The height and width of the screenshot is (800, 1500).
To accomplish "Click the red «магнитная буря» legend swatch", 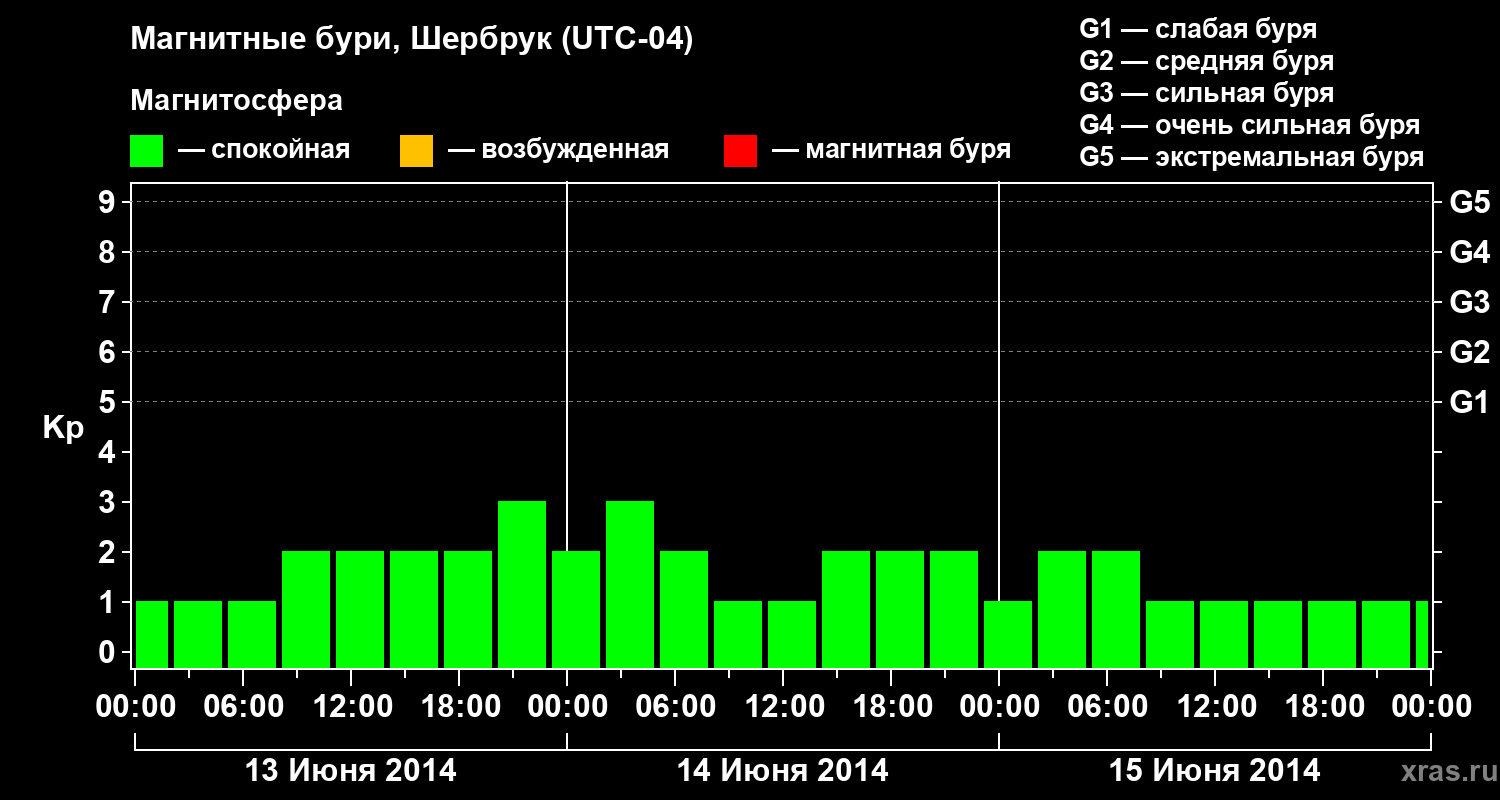I will [x=740, y=151].
